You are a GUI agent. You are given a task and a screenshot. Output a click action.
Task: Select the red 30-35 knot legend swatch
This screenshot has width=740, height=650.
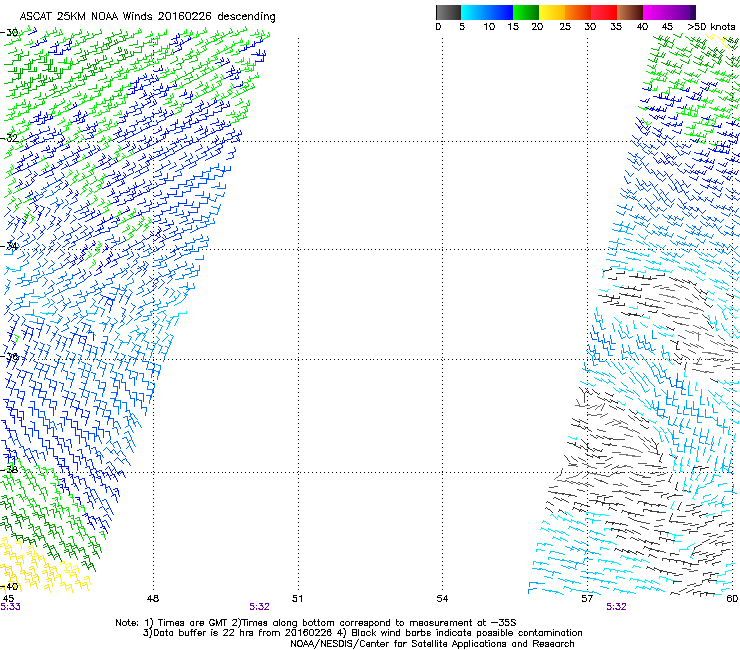(x=604, y=12)
